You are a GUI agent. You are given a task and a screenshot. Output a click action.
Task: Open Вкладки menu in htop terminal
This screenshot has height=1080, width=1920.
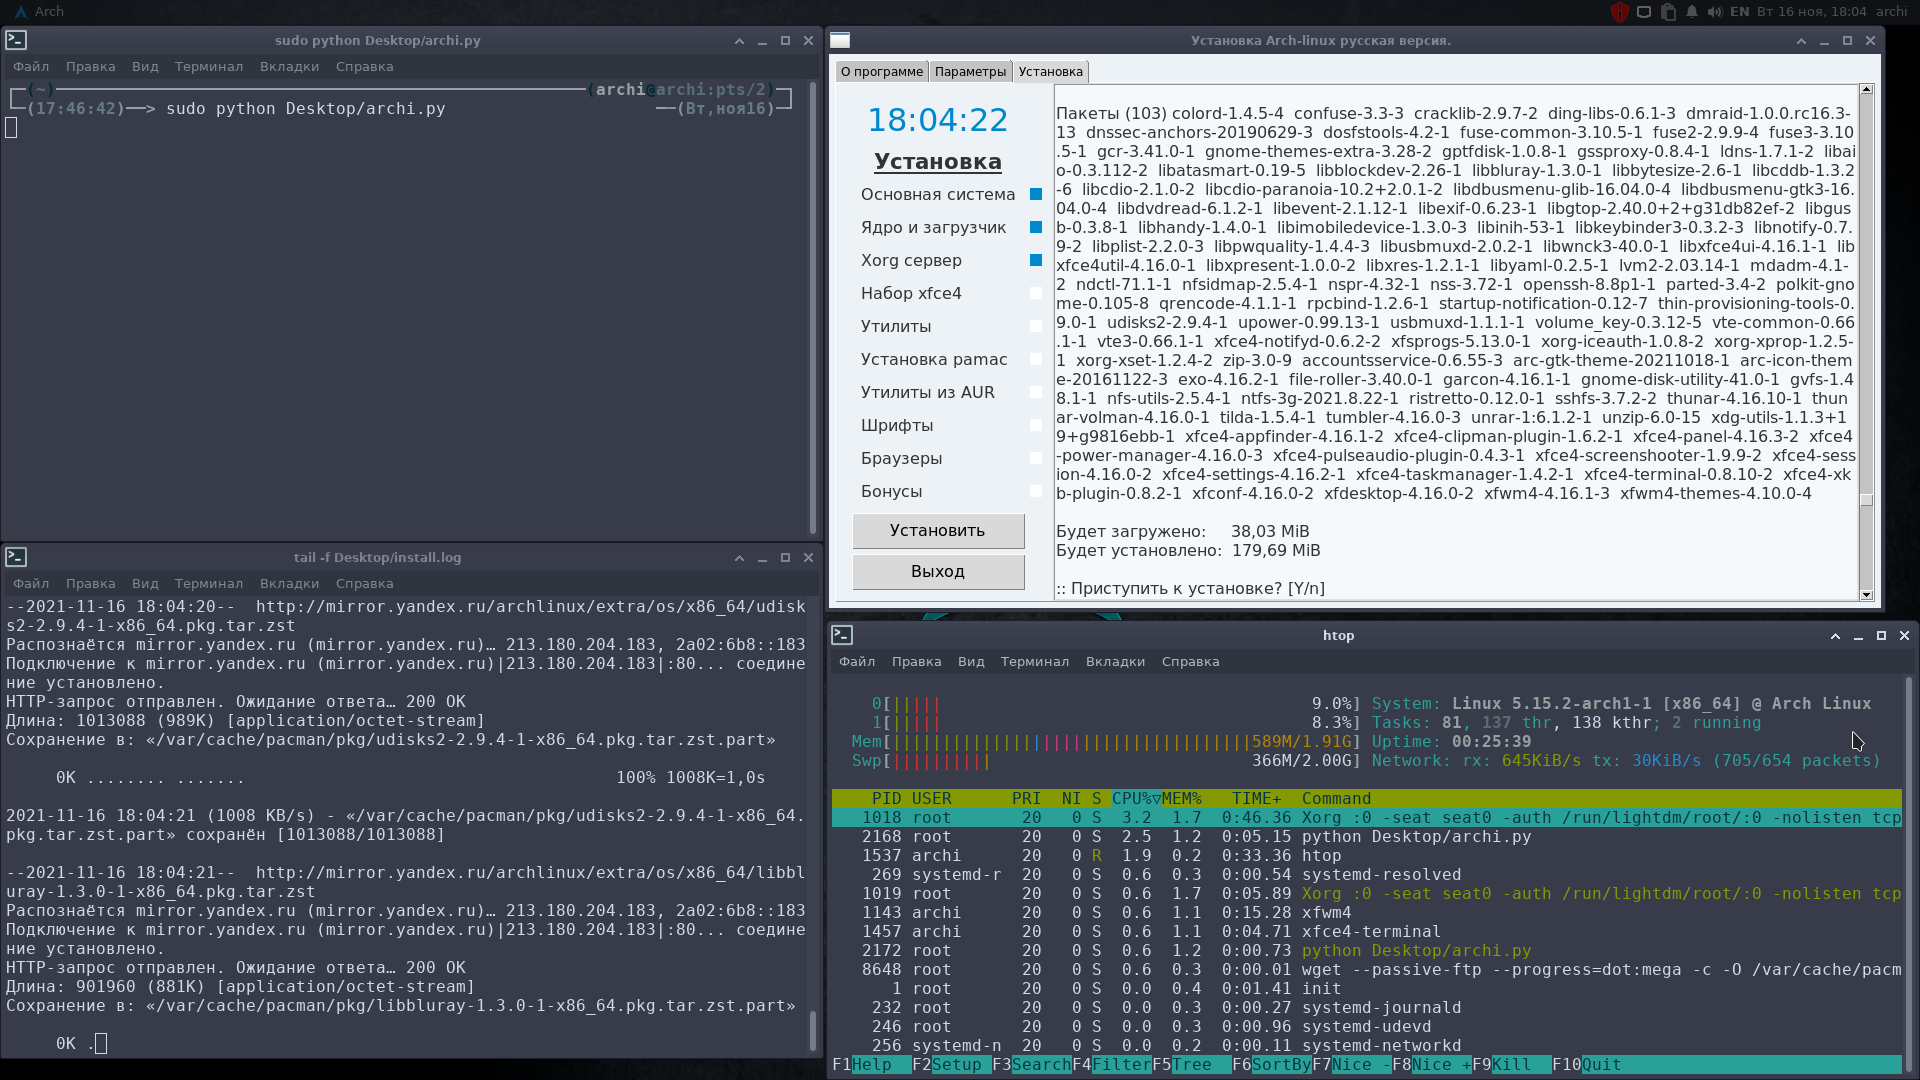1115,662
